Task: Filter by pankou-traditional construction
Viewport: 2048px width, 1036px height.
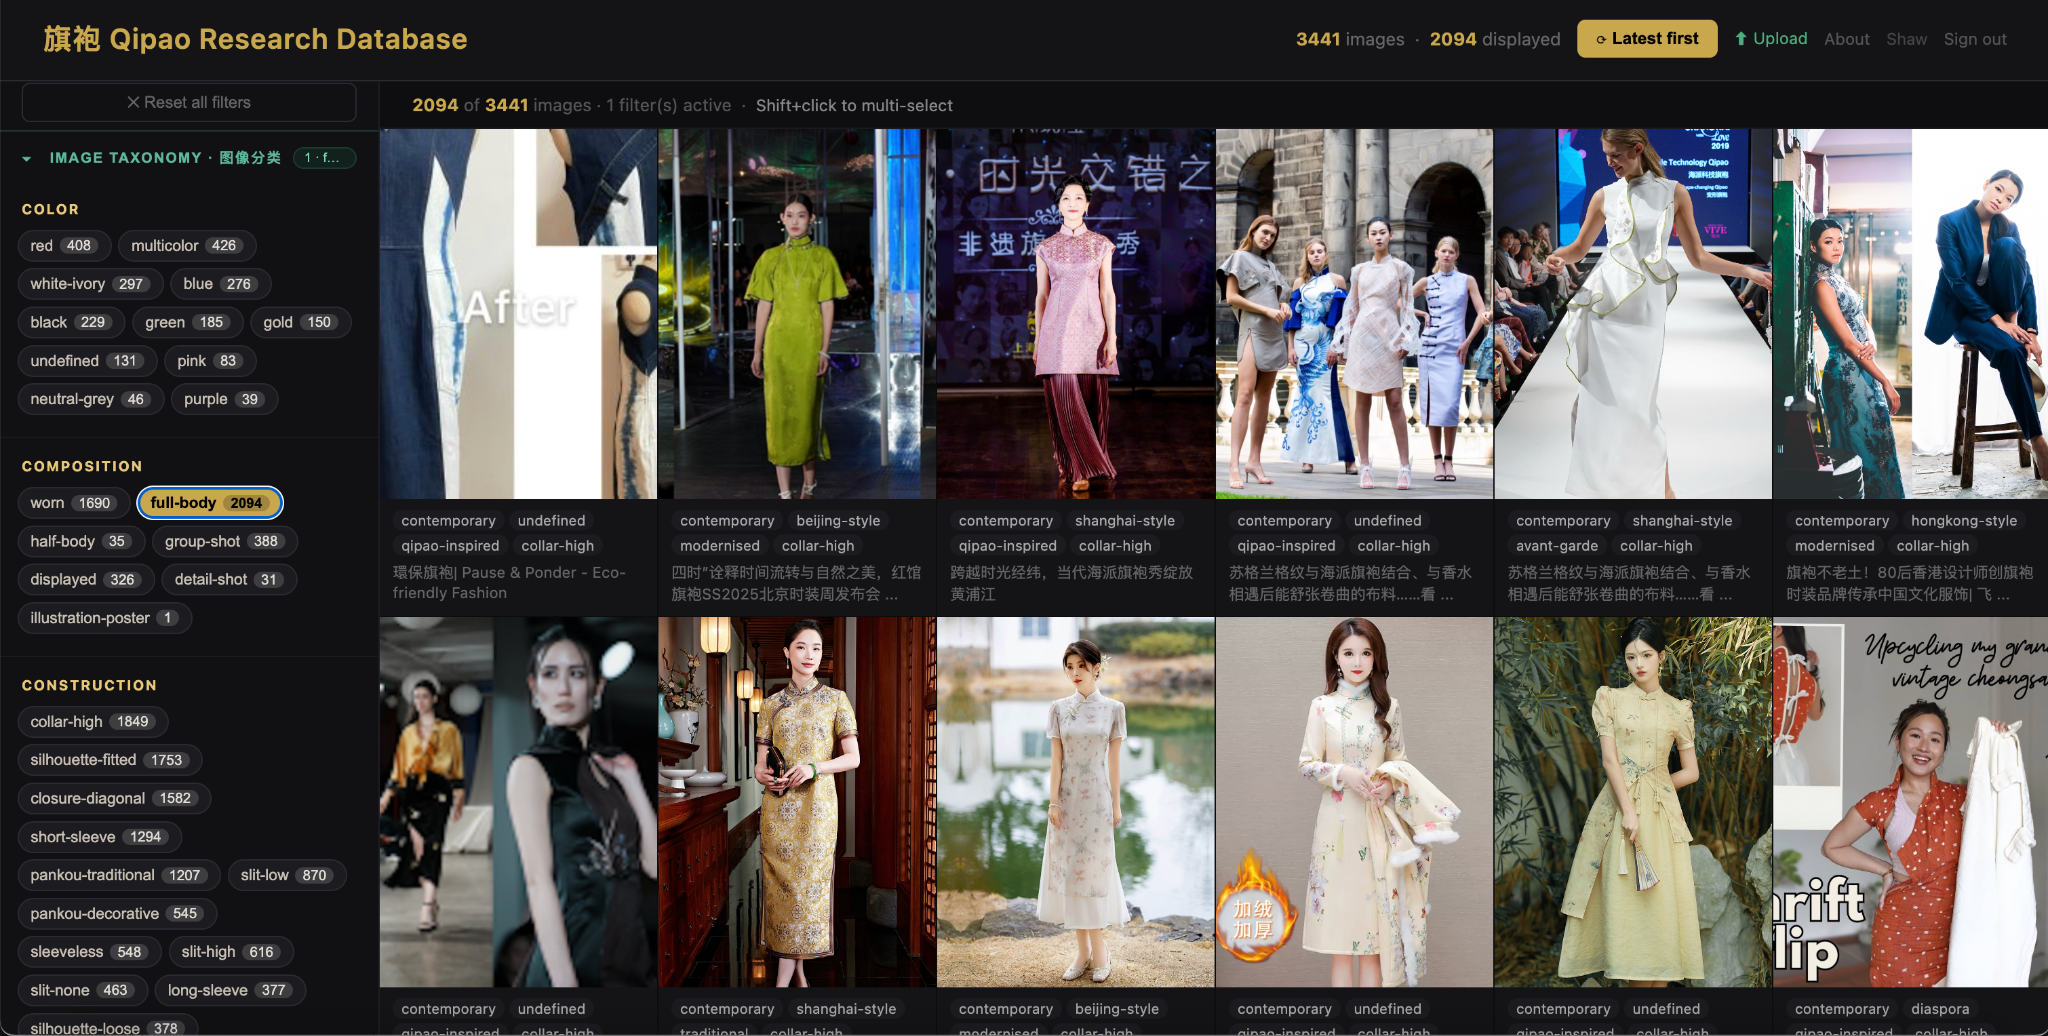Action: [x=119, y=875]
